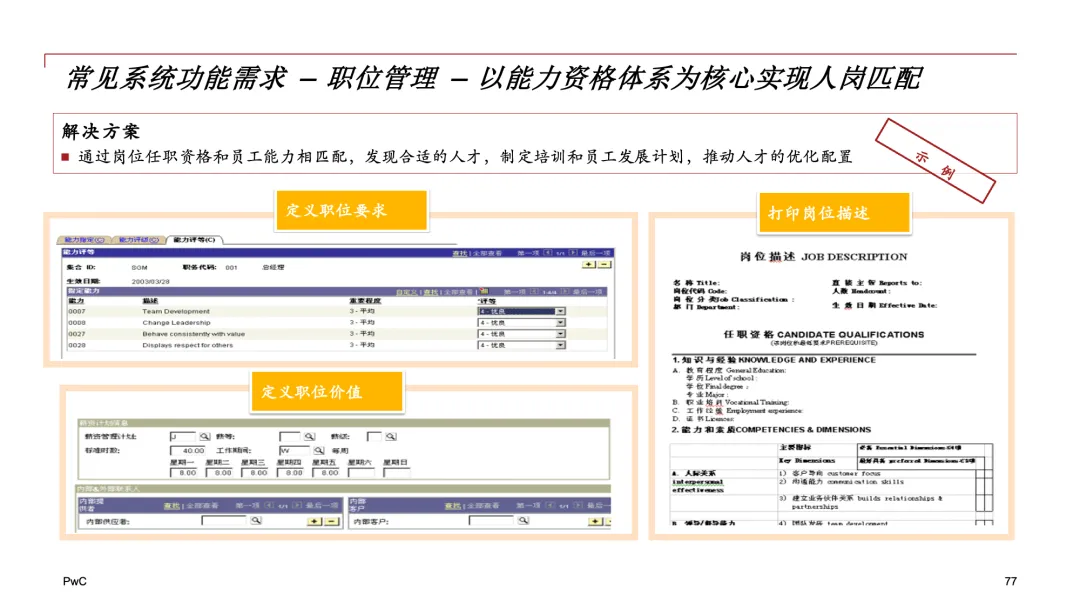Expand rating dropdown for Displays respect for others
Viewport: 1080px width, 608px height.
point(560,345)
